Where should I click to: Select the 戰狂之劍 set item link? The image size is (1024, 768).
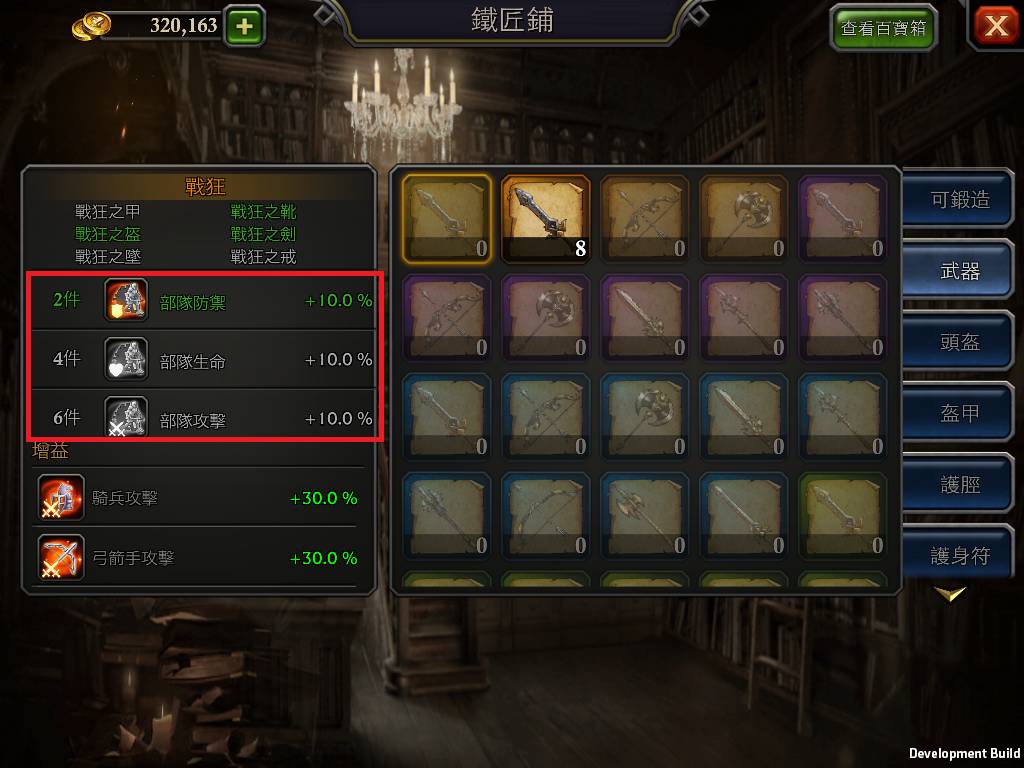[263, 234]
